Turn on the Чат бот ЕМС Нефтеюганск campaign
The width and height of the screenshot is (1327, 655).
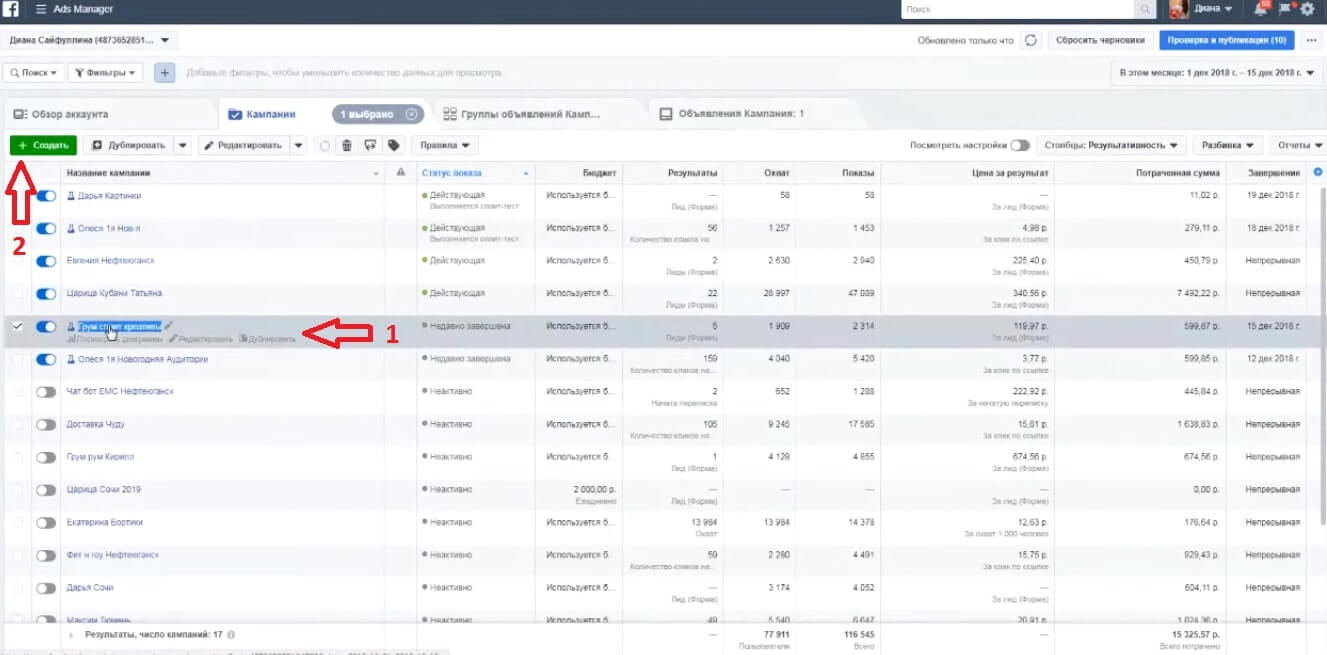point(46,392)
